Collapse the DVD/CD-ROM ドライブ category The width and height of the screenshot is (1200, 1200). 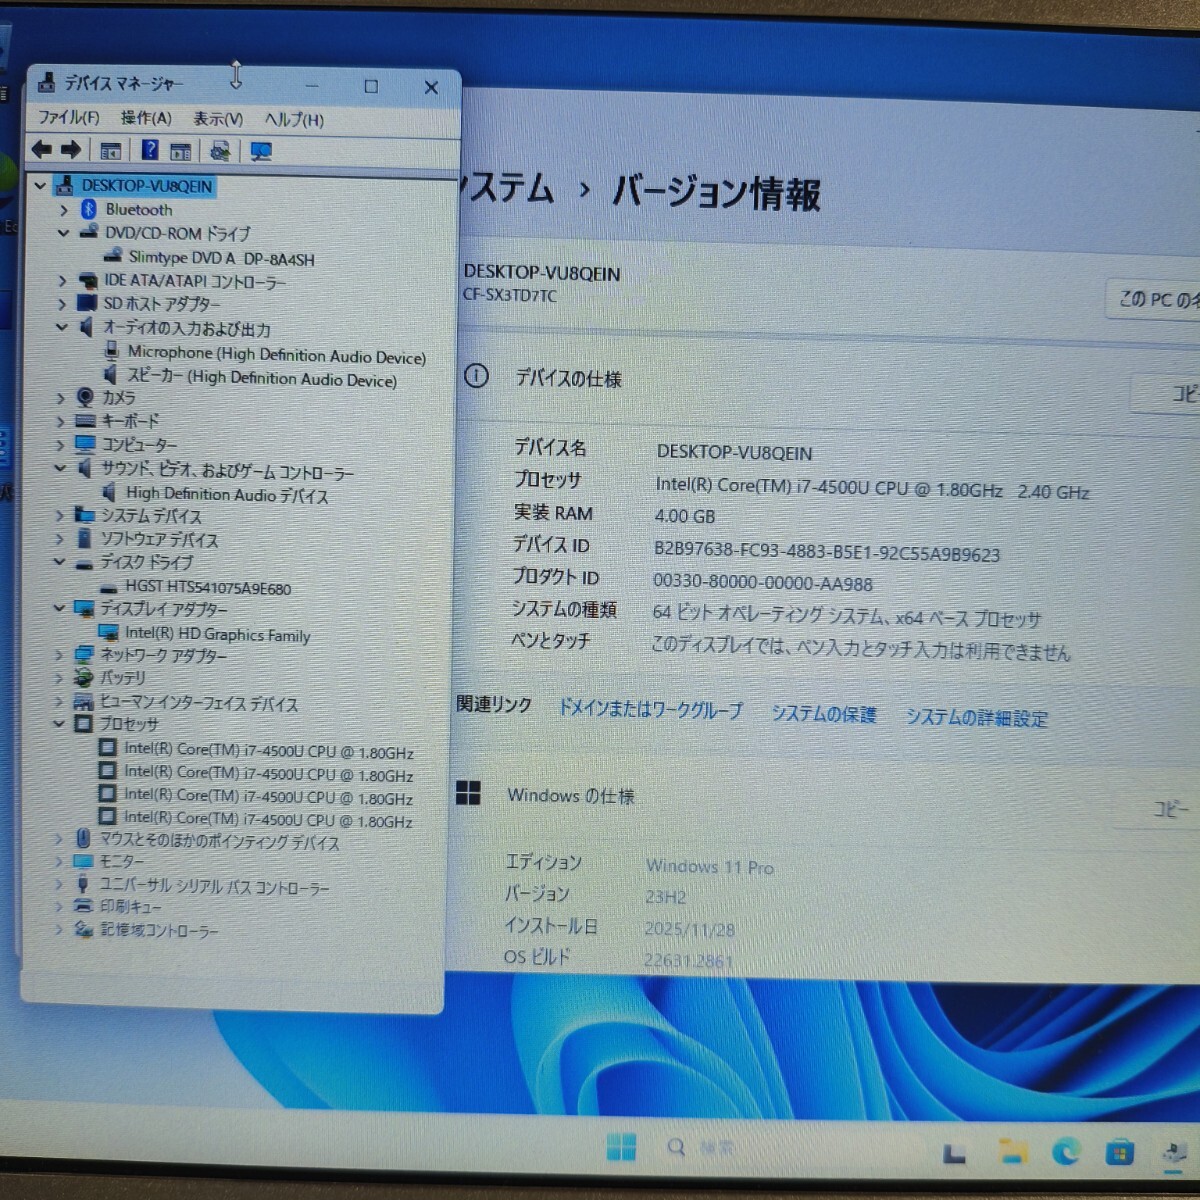tap(63, 233)
